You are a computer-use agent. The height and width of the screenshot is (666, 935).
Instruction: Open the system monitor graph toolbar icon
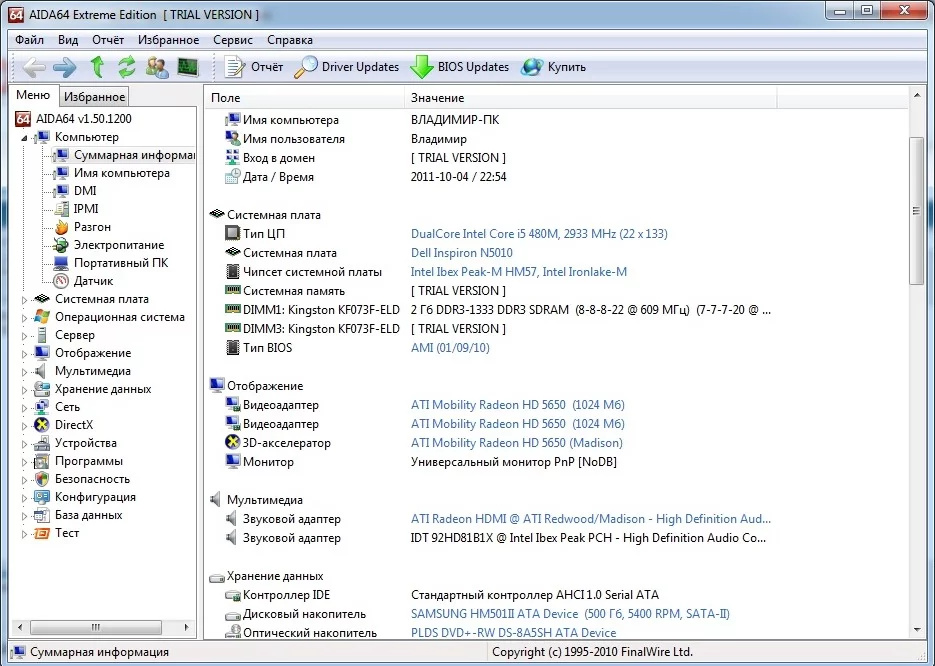click(188, 67)
